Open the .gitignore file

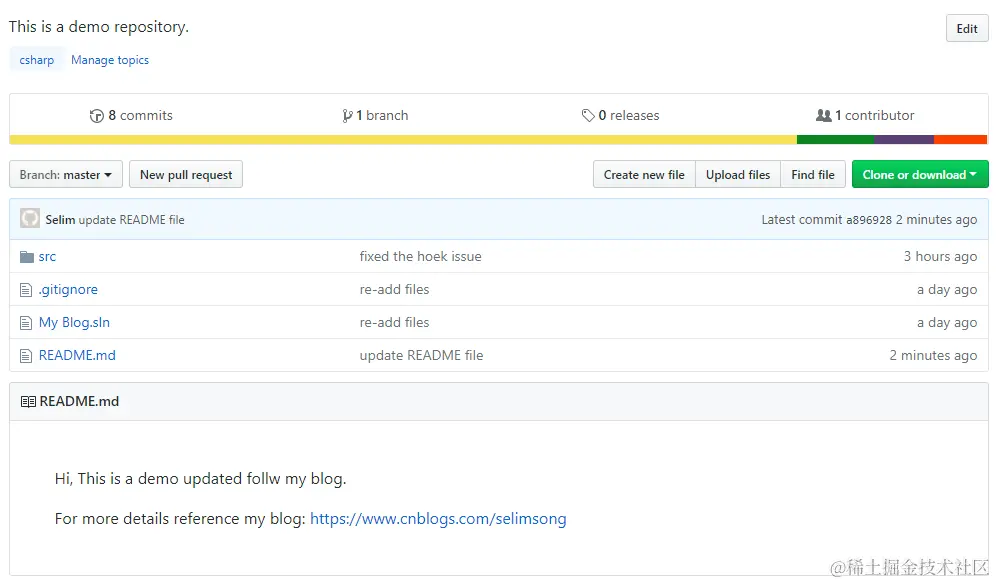coord(68,290)
